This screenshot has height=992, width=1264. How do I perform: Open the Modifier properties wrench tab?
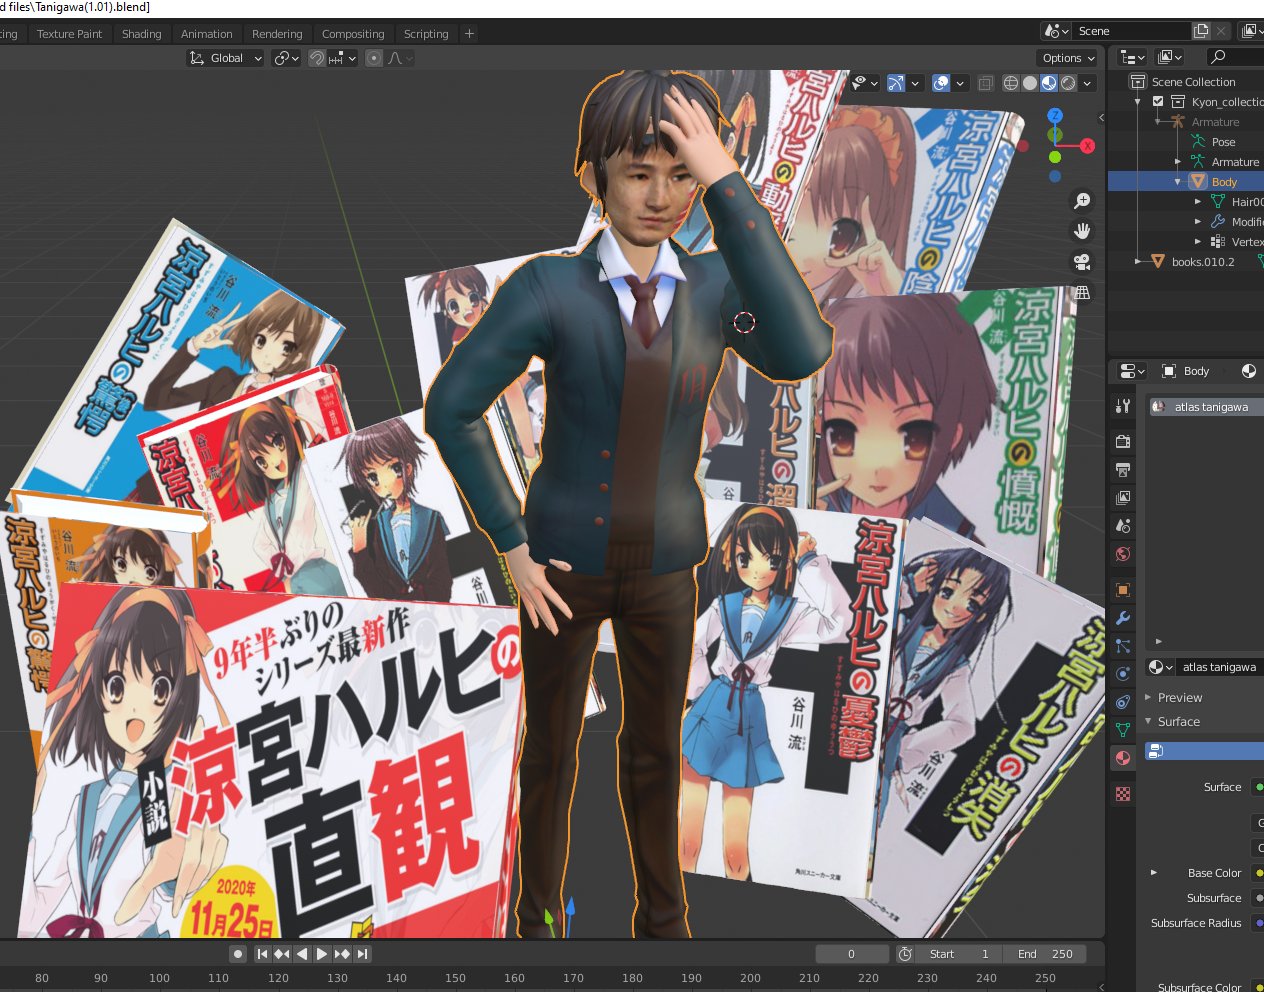click(x=1123, y=618)
